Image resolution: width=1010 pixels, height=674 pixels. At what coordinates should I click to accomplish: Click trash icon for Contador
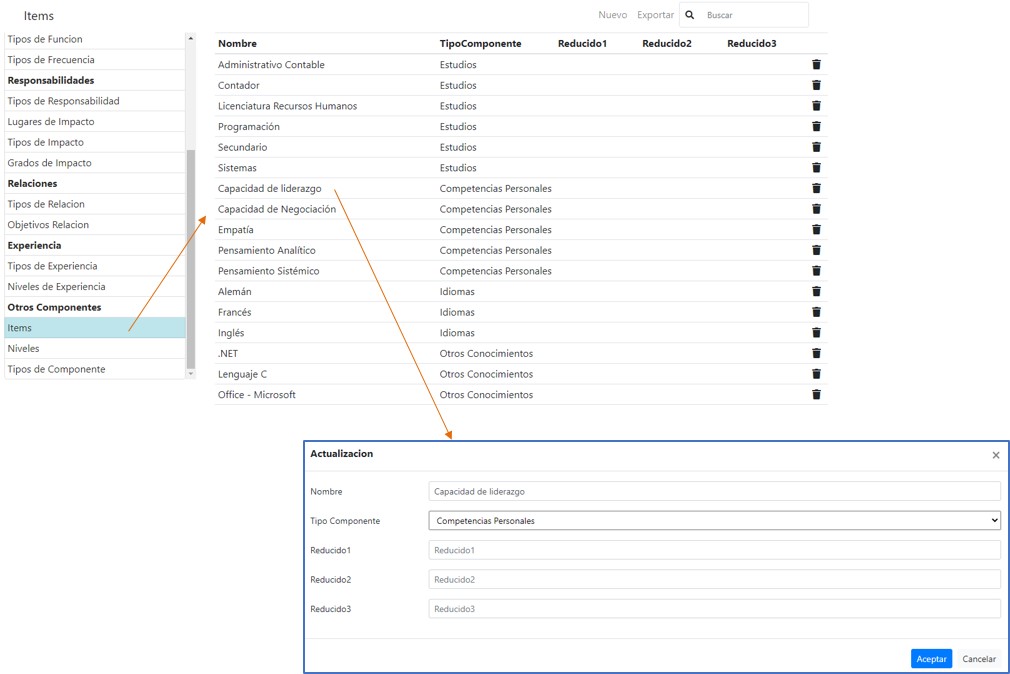pyautogui.click(x=816, y=85)
